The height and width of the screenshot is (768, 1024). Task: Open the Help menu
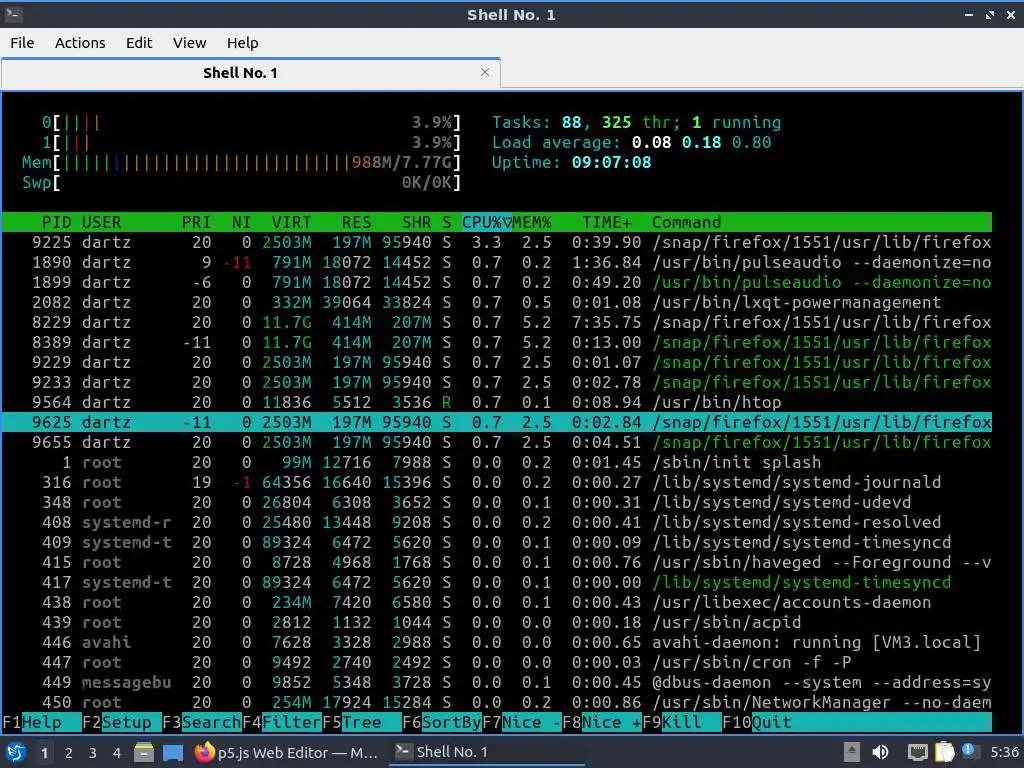click(x=243, y=42)
